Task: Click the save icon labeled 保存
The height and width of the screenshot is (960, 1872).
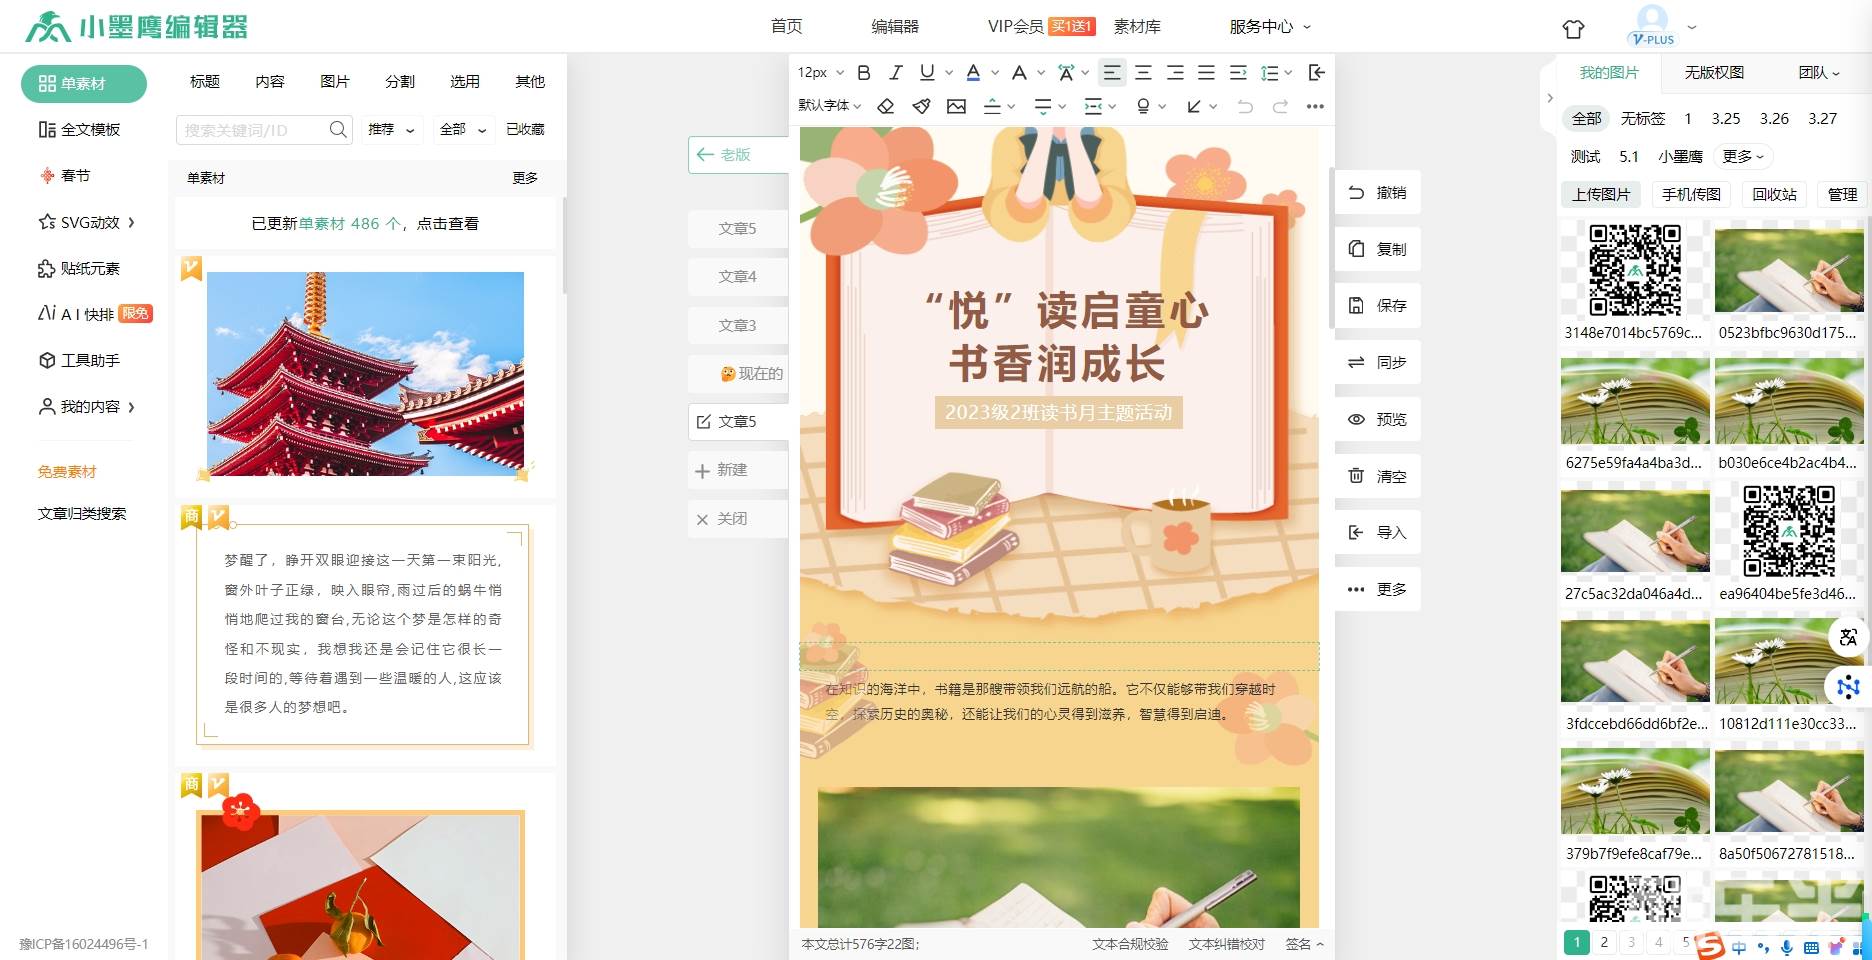Action: point(1377,306)
